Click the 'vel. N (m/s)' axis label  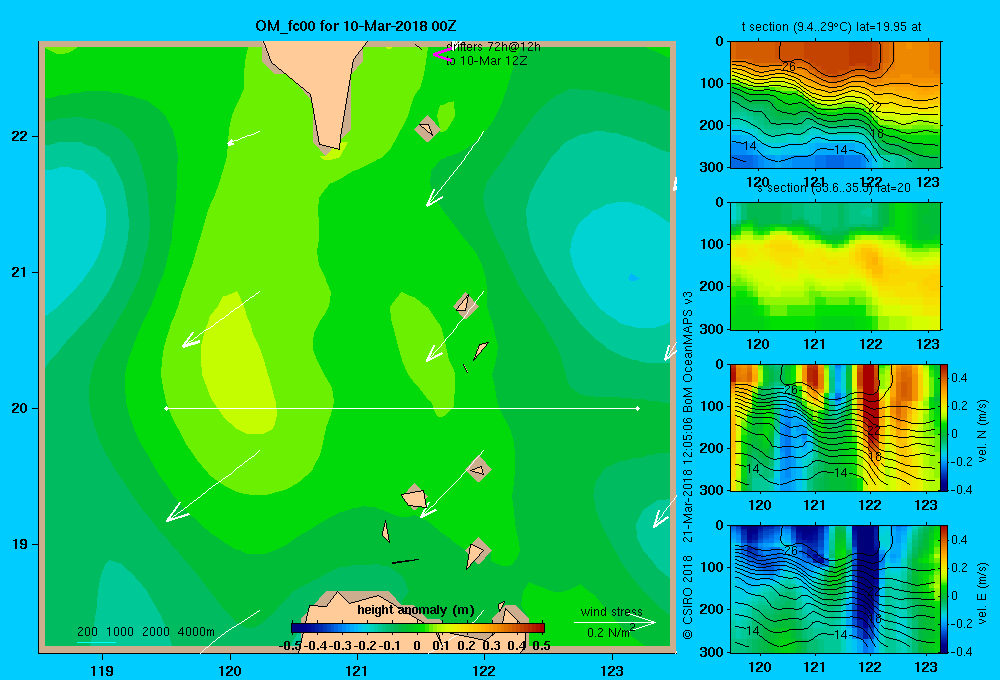[x=982, y=431]
